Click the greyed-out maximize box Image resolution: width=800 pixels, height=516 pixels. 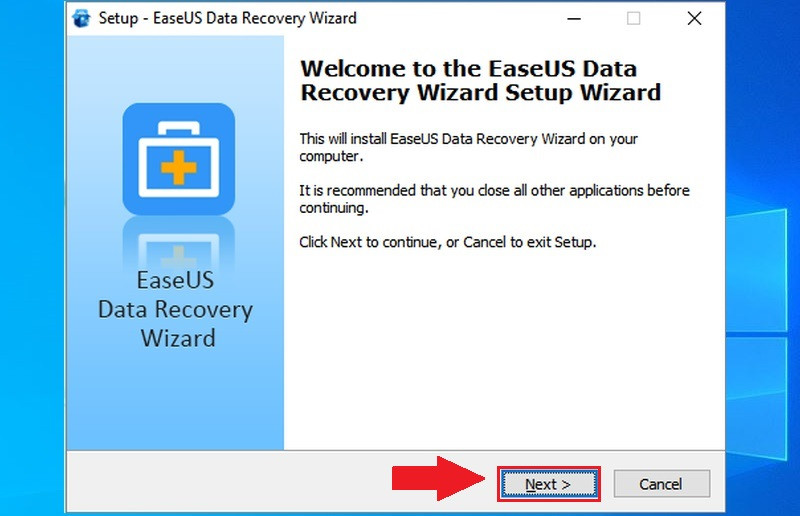click(634, 18)
